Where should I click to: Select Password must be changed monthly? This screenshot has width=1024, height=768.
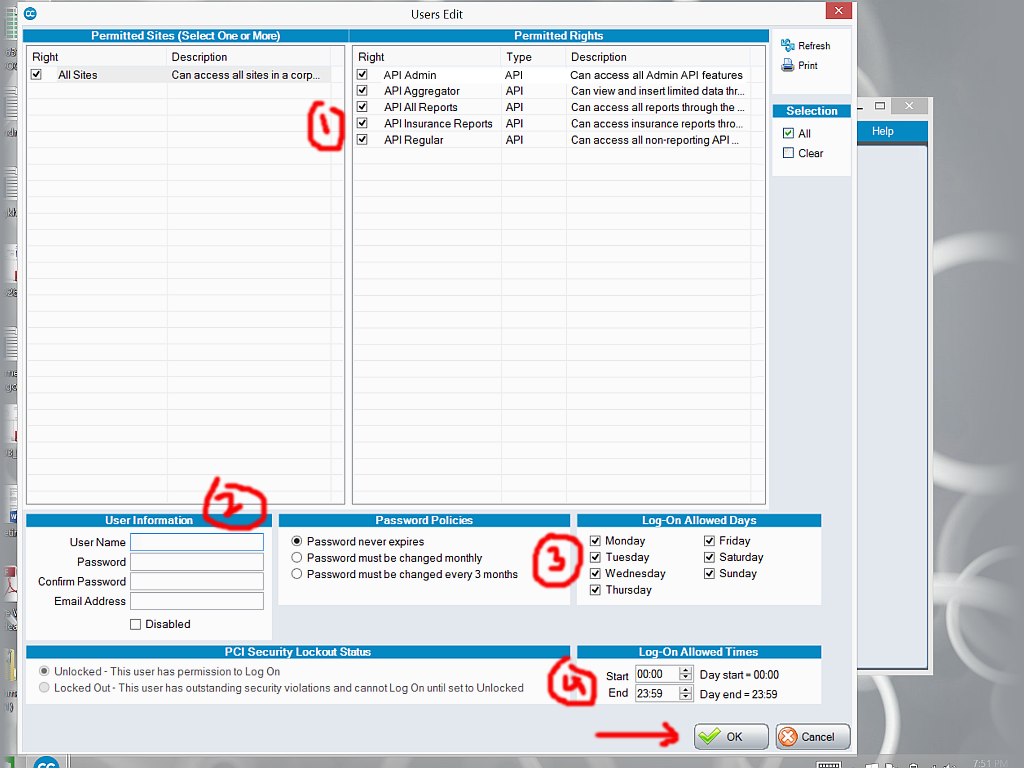[297, 558]
